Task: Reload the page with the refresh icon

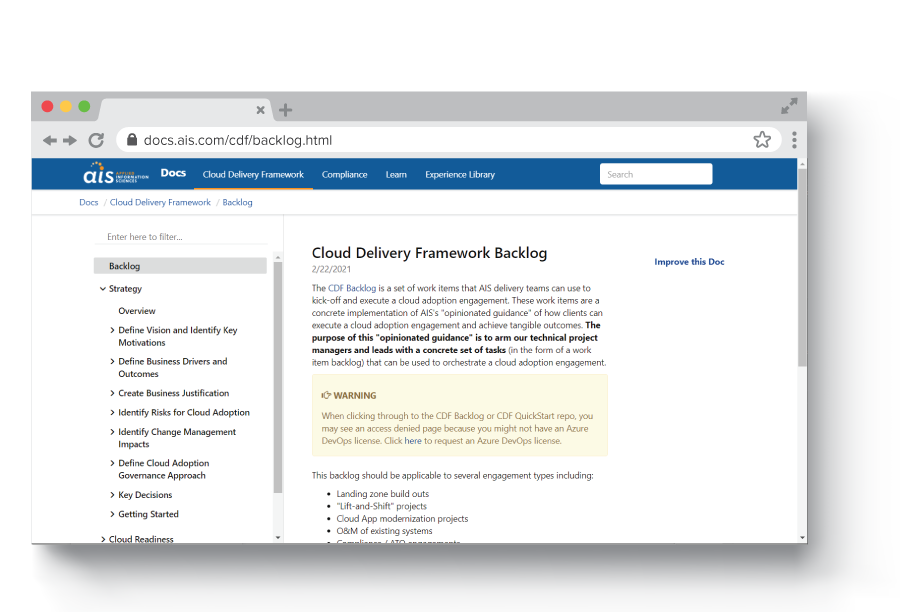Action: click(x=96, y=140)
